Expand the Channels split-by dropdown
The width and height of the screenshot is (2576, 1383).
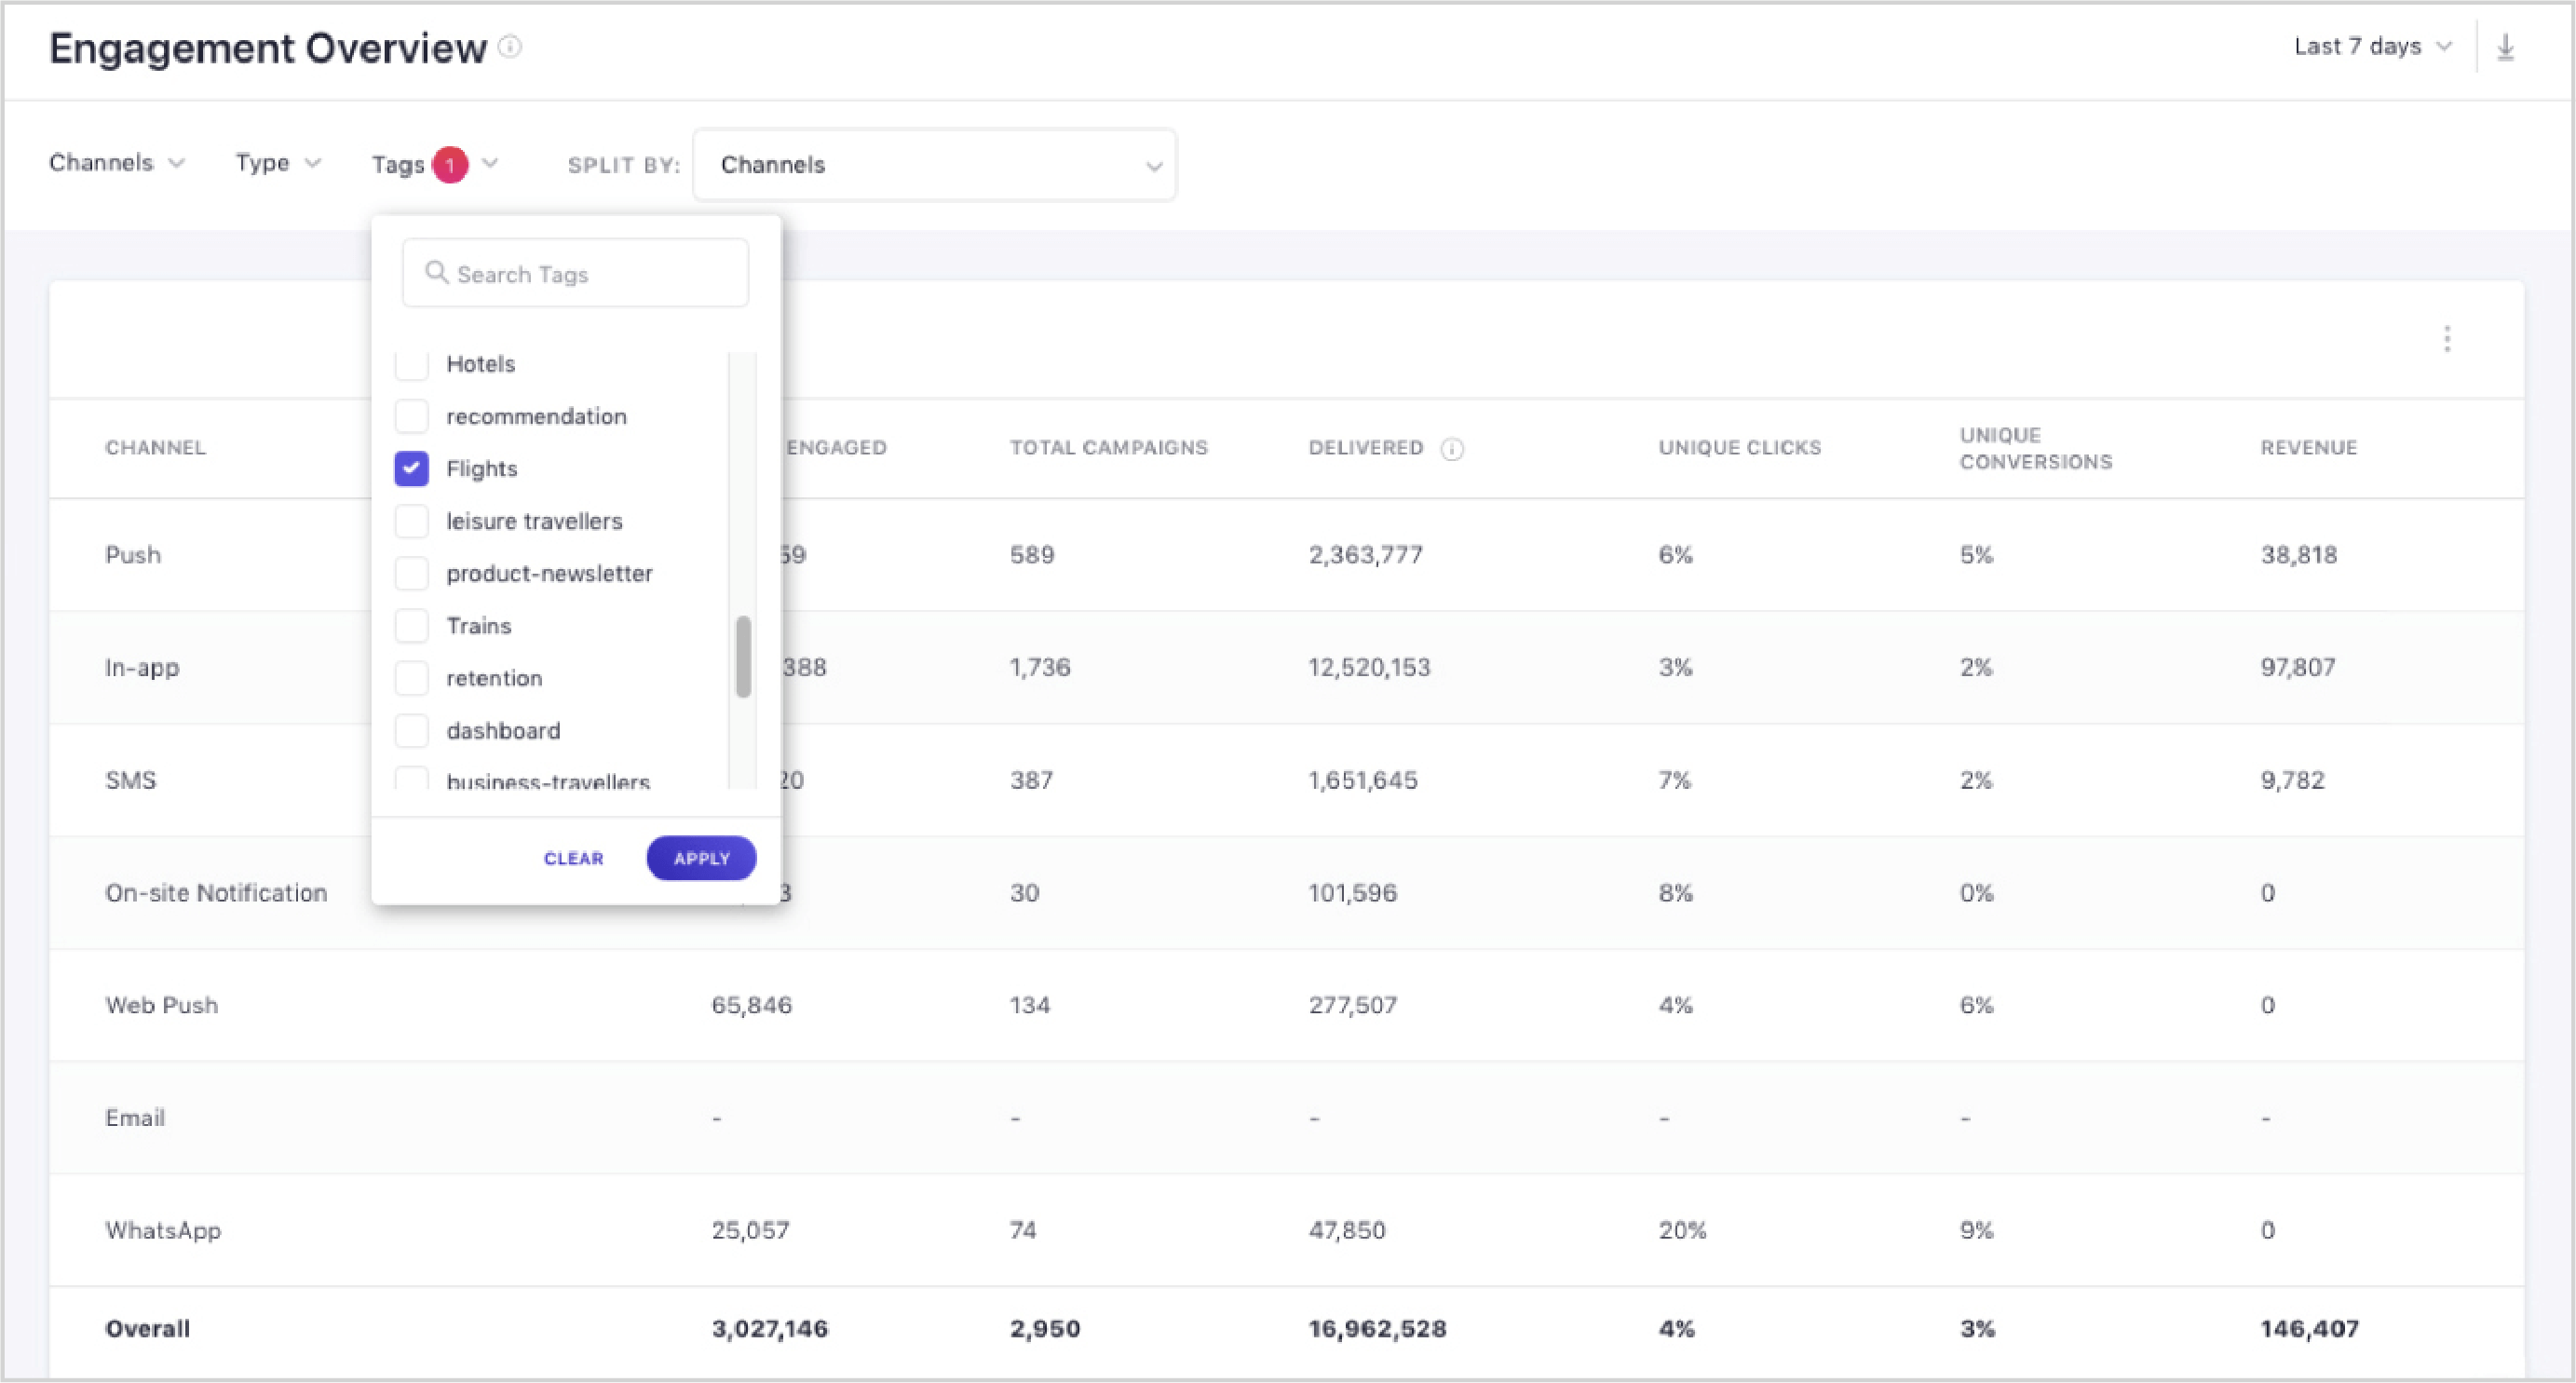click(935, 164)
